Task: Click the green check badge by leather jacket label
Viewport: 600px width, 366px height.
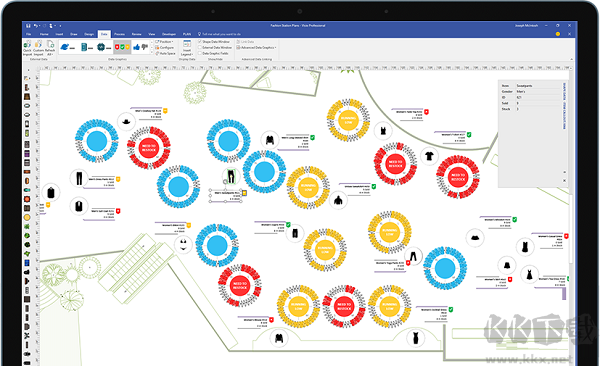Action: point(313,137)
